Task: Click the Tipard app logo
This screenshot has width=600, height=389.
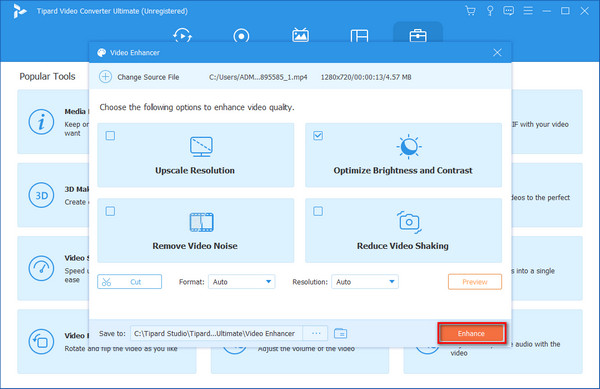Action: click(19, 11)
